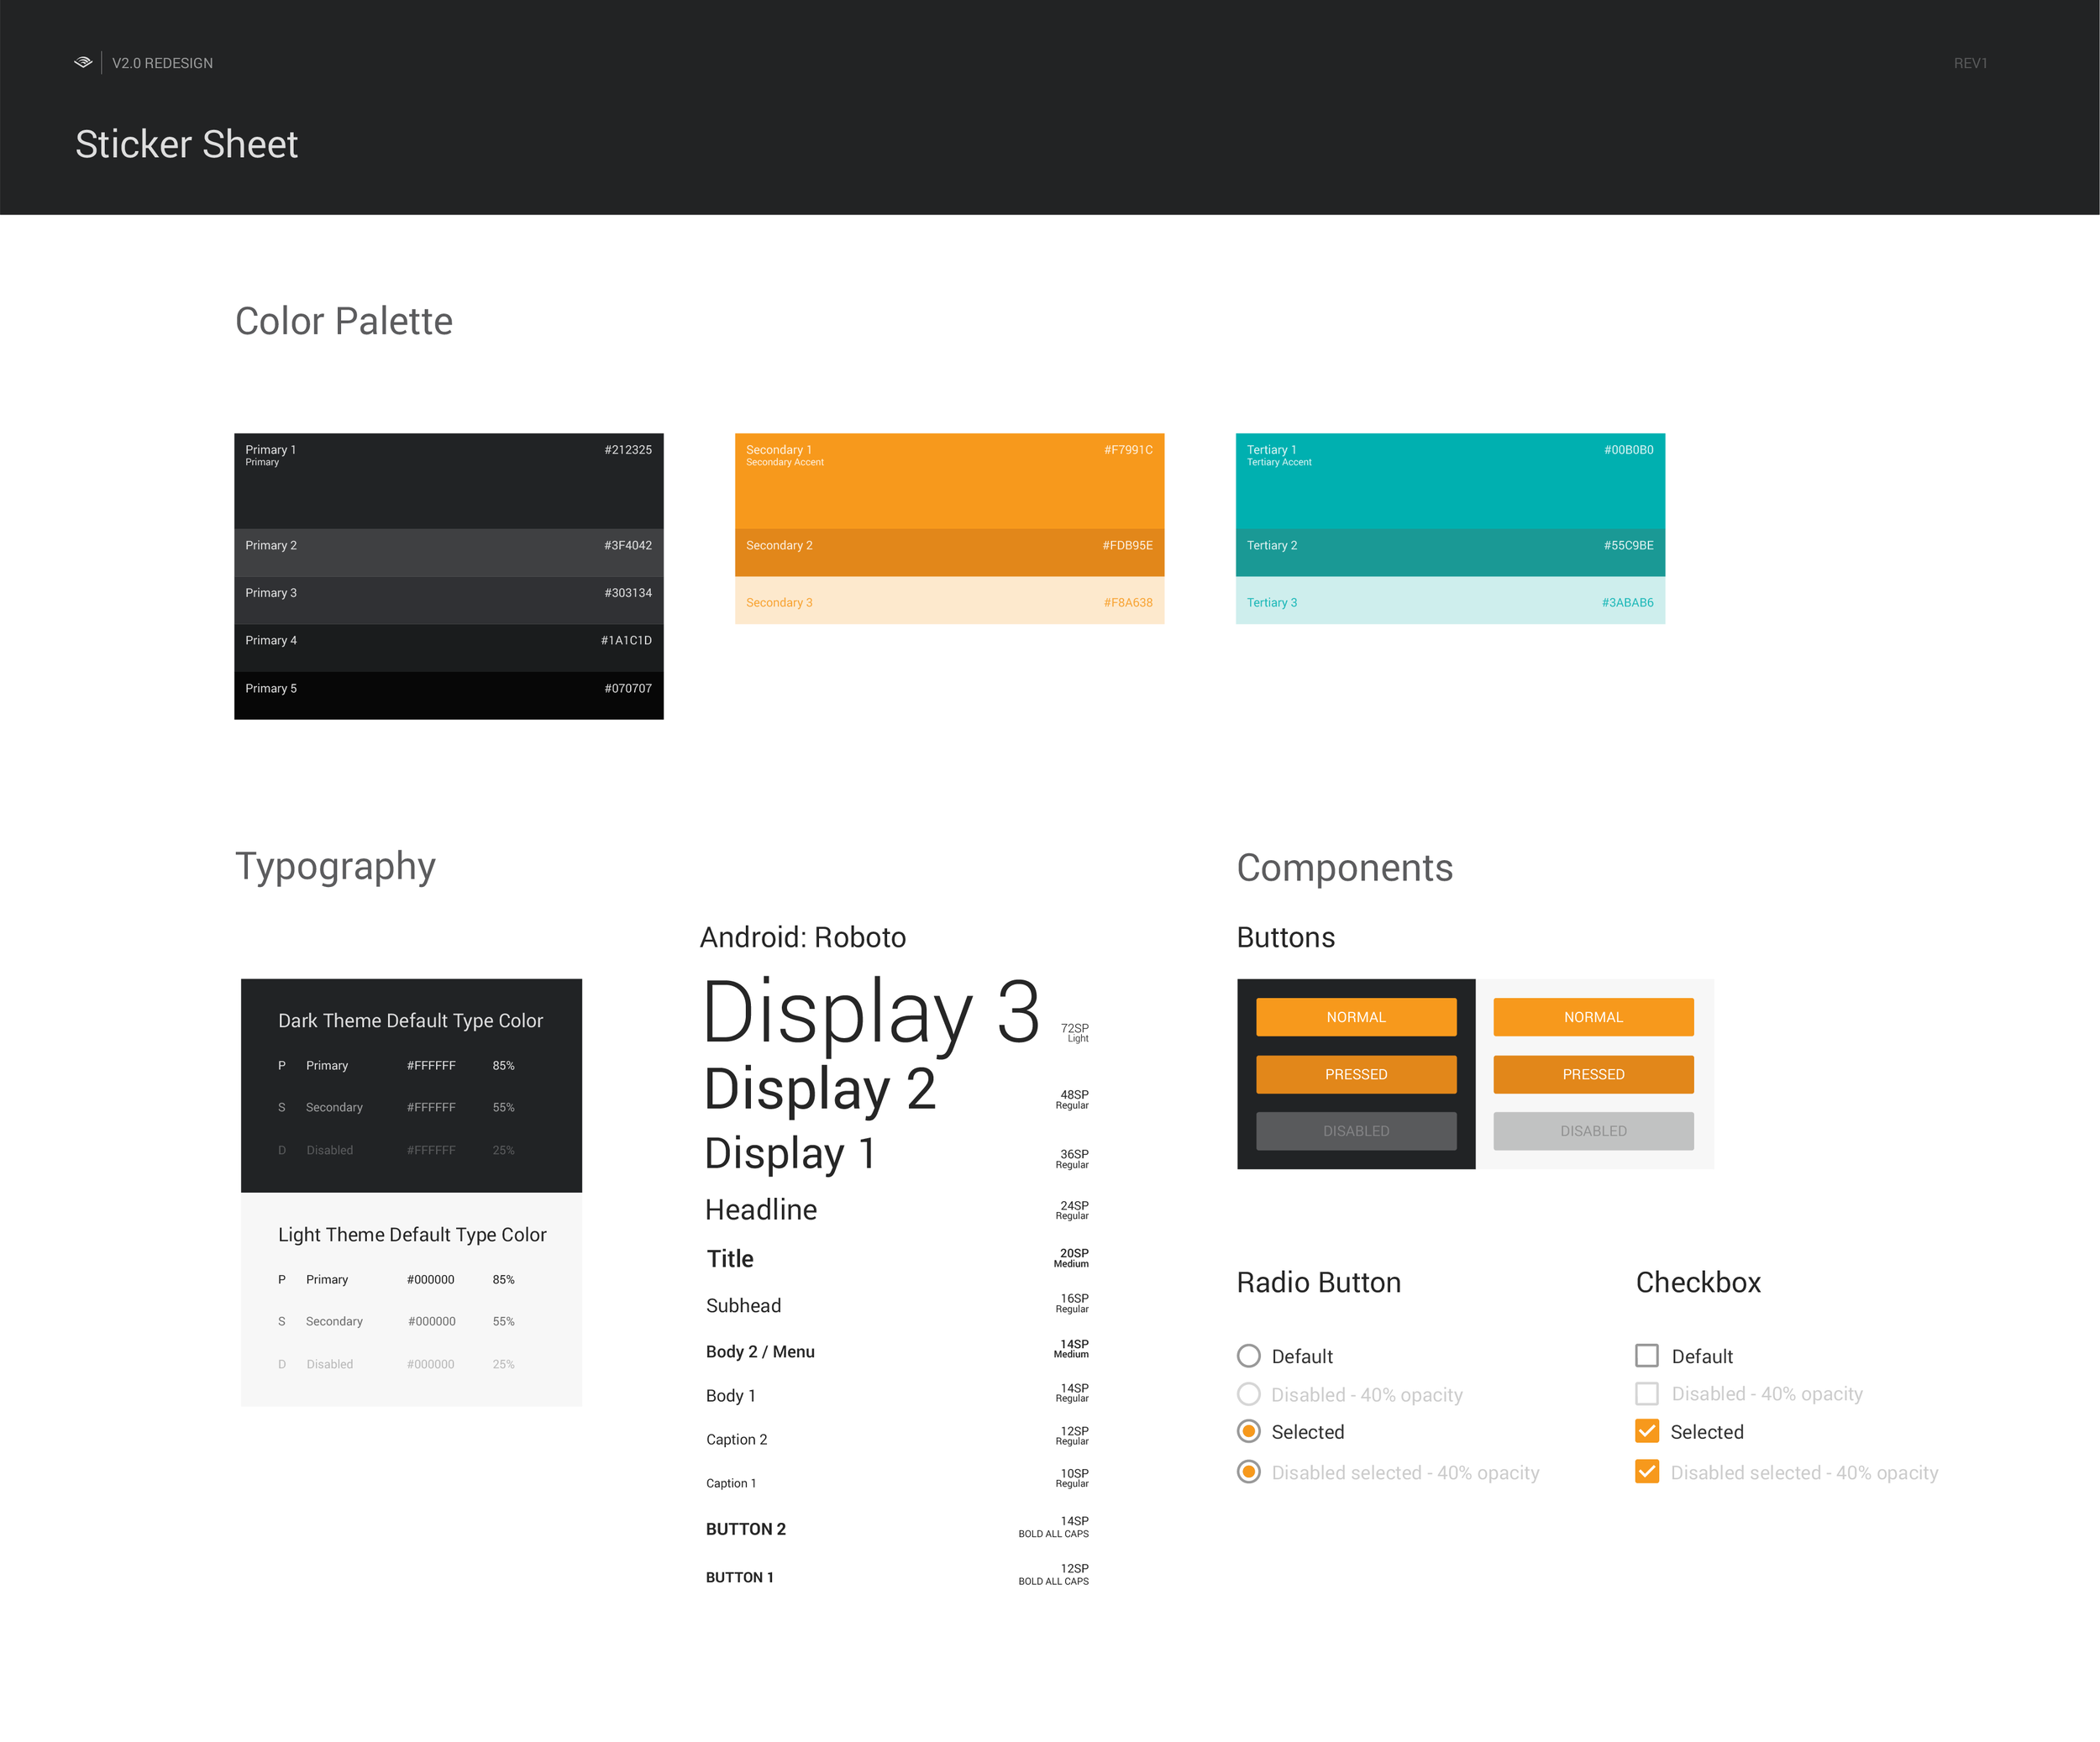Click the Disabled selected checkbox
2100x1742 pixels.
coord(1646,1472)
